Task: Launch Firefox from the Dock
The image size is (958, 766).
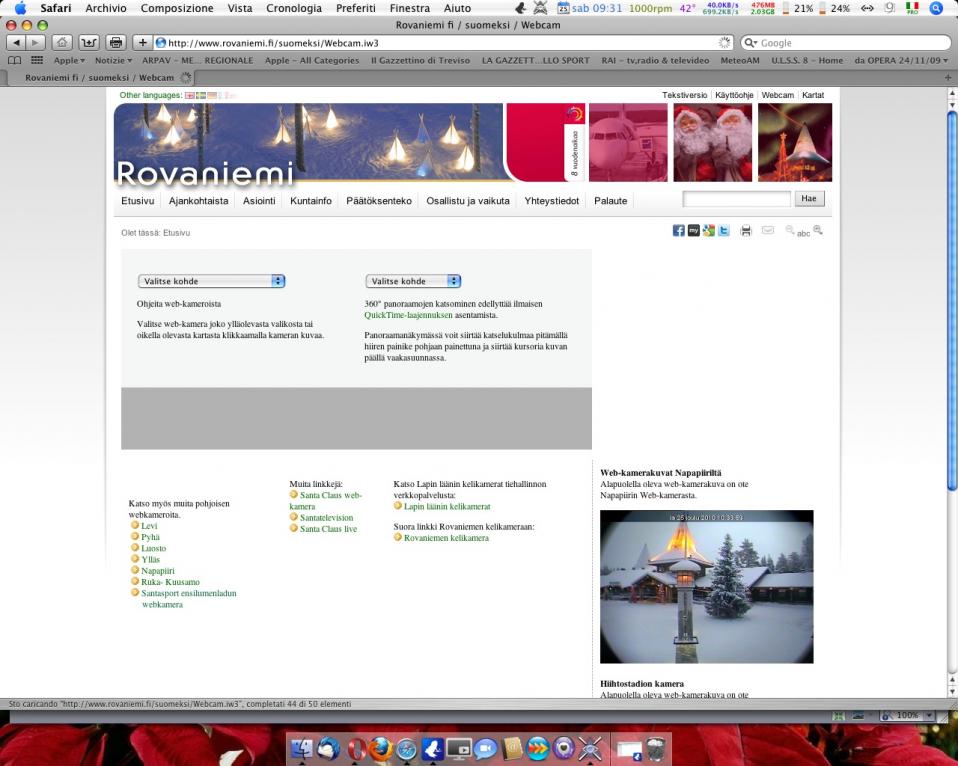Action: point(380,748)
